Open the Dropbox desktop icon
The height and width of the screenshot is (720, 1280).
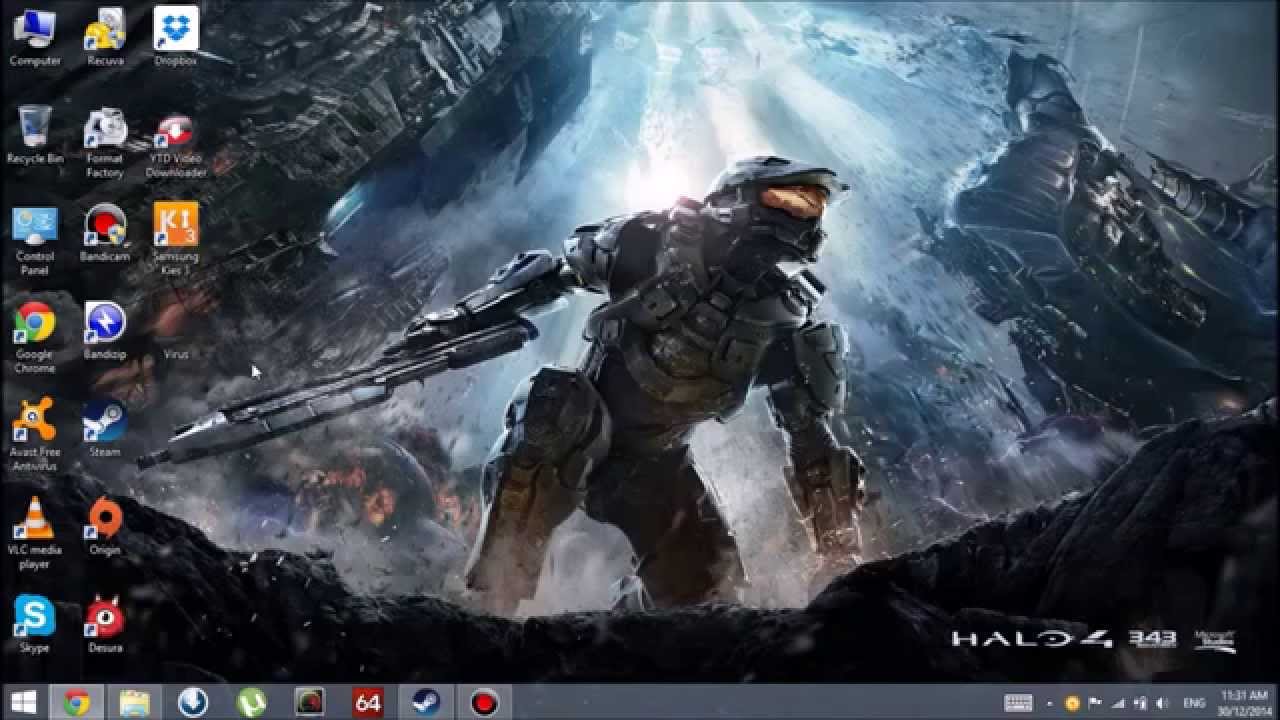(176, 37)
